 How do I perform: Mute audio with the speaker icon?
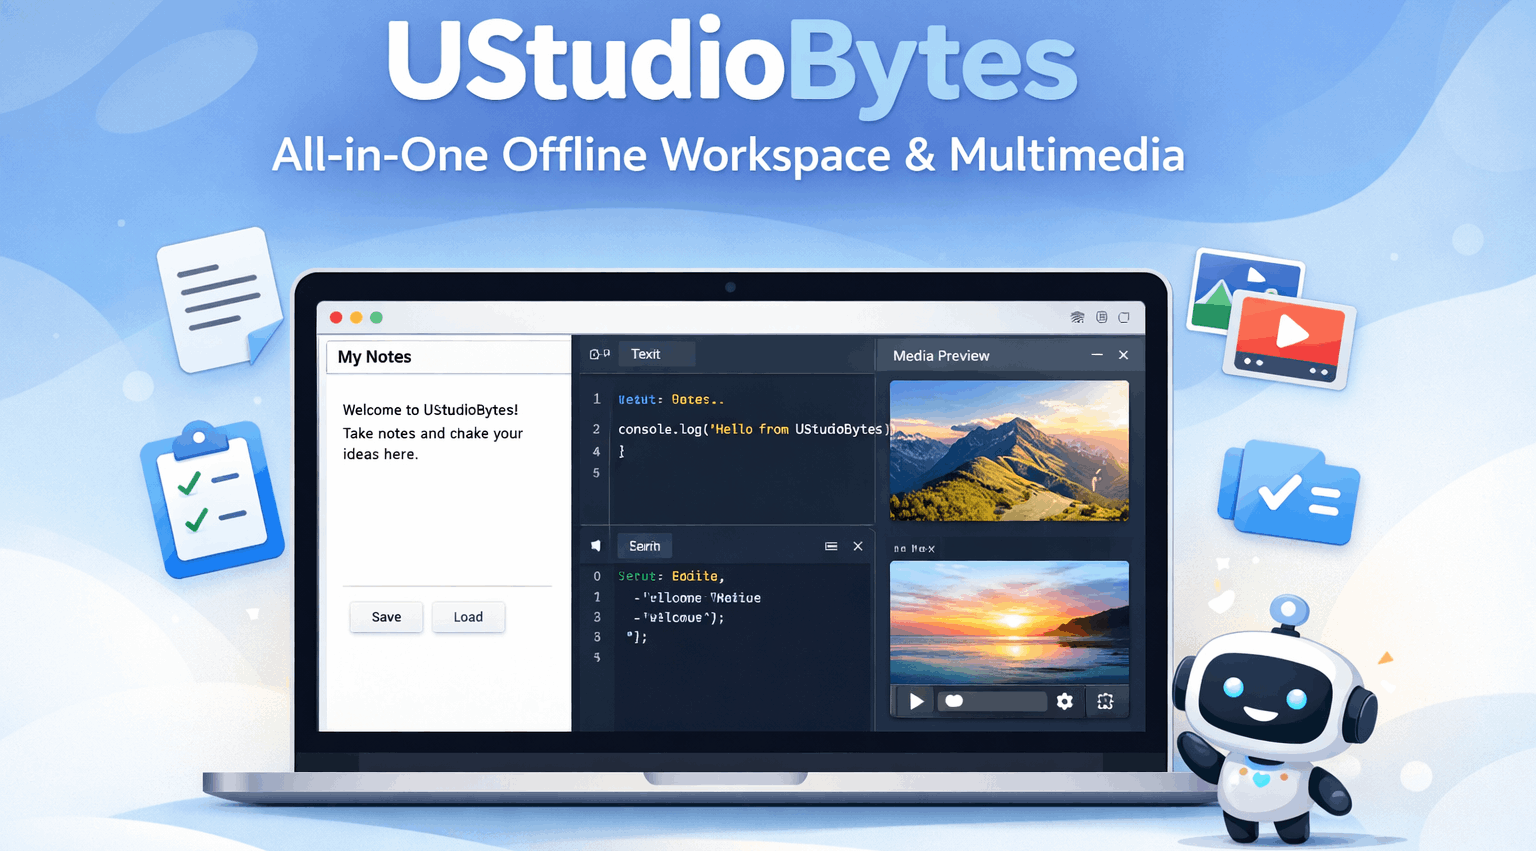596,545
